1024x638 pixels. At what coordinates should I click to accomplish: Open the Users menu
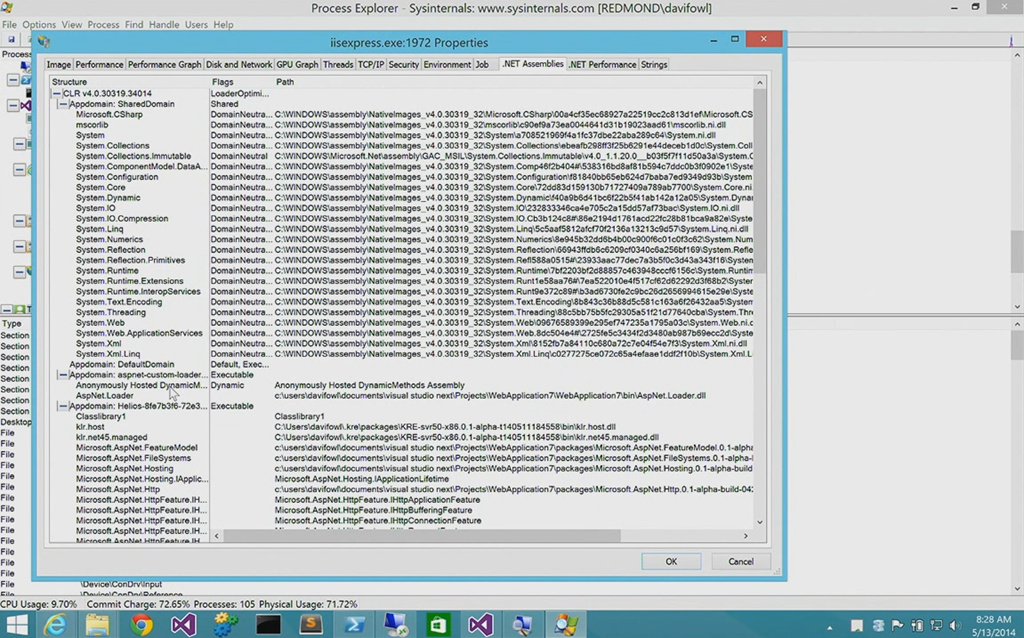click(196, 24)
